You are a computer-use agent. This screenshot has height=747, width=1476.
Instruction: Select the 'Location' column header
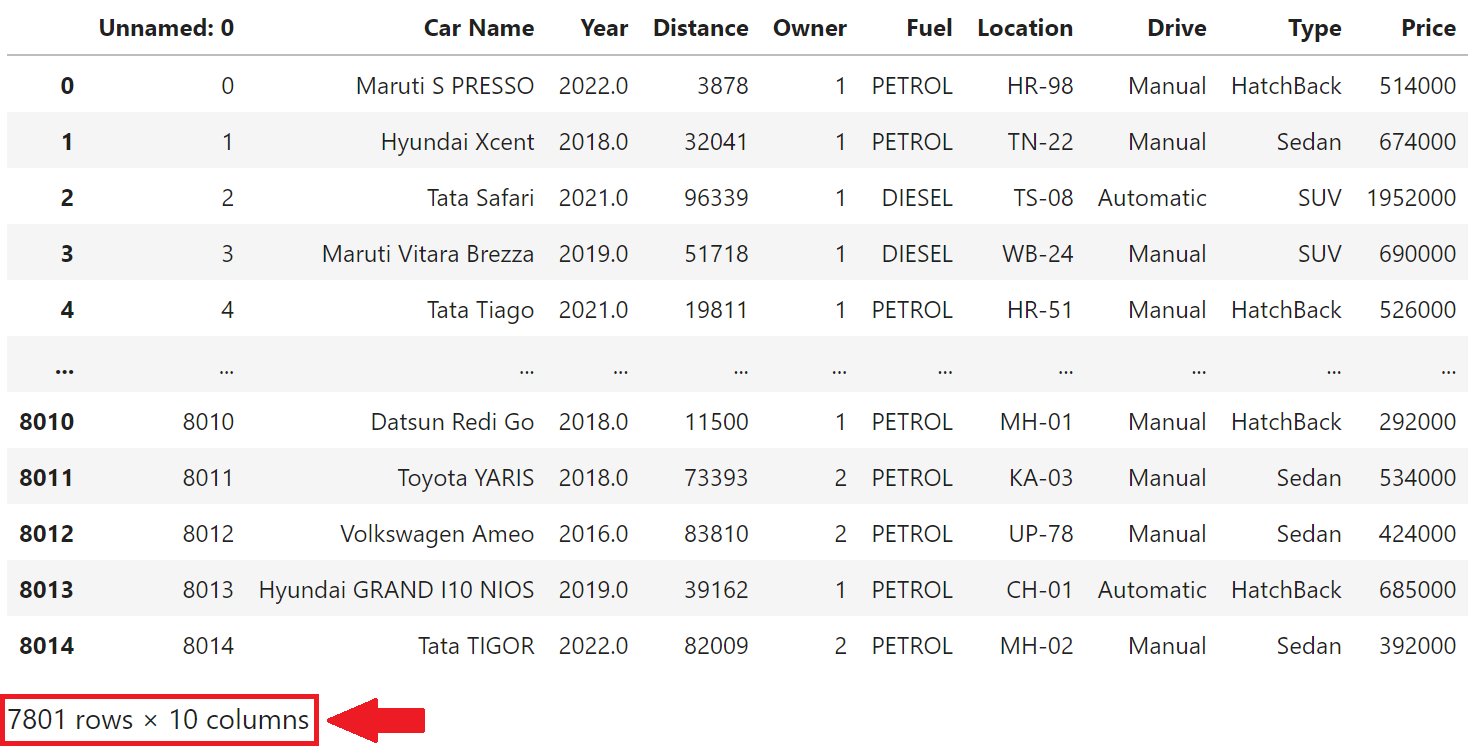pyautogui.click(x=1025, y=28)
